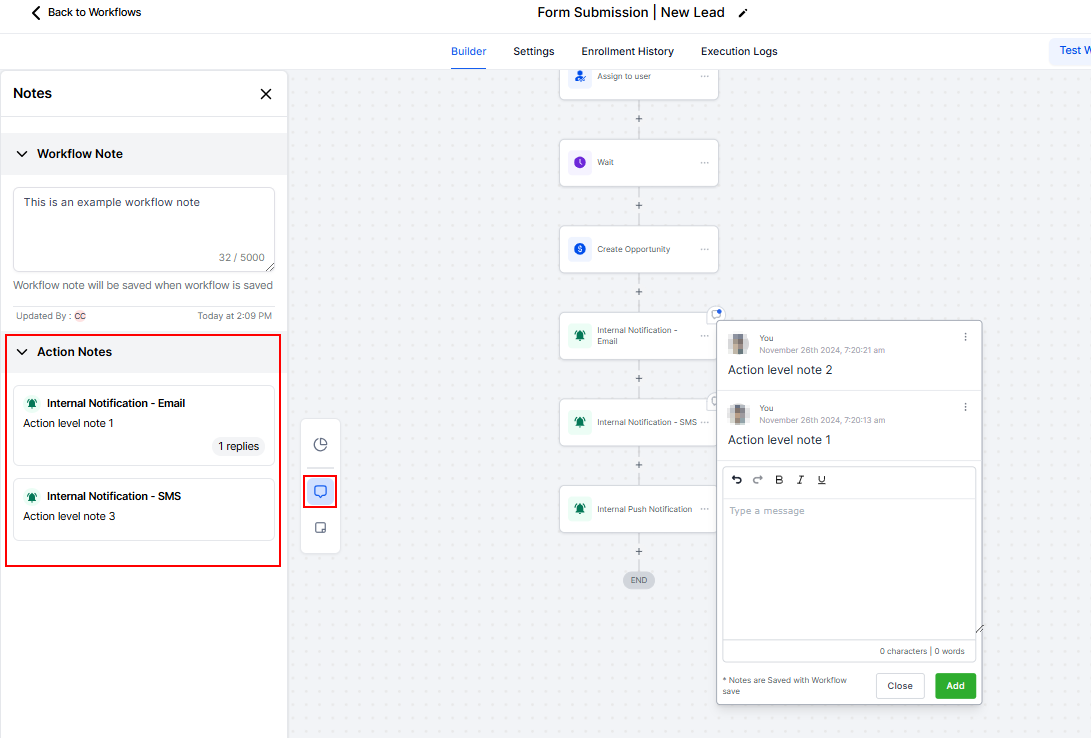Click note indicator on Email notification node
Viewport: 1091px width, 738px height.
pos(716,314)
